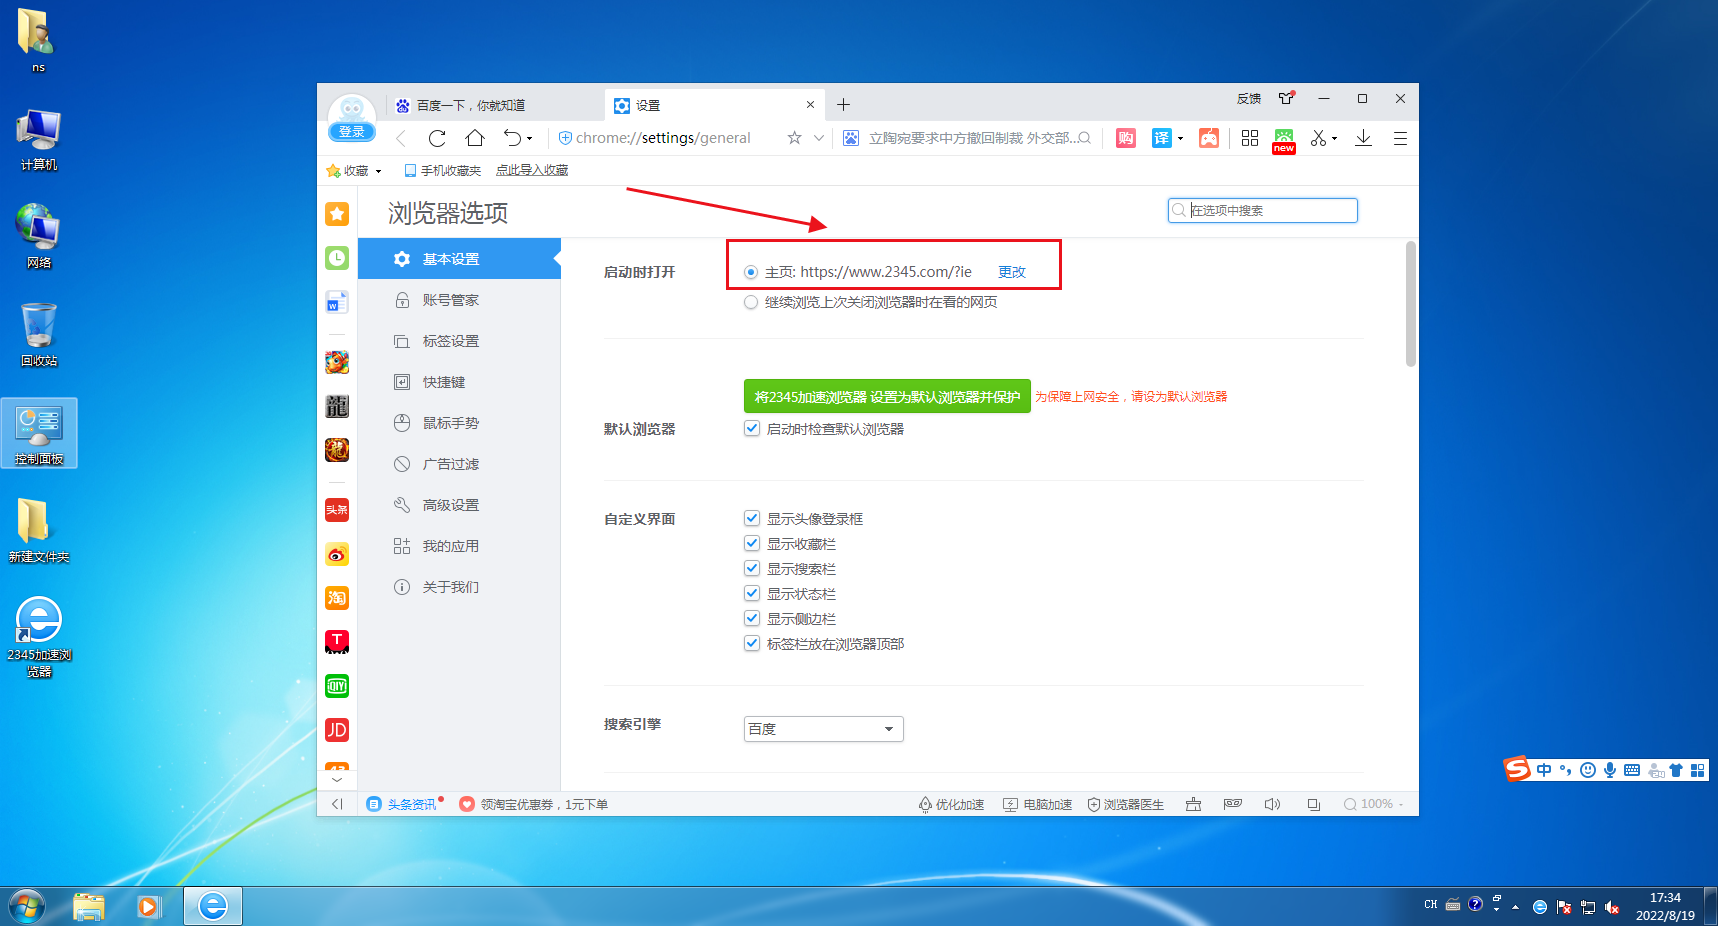Select 账号管理 in the settings sidebar
The image size is (1718, 926).
[x=450, y=299]
